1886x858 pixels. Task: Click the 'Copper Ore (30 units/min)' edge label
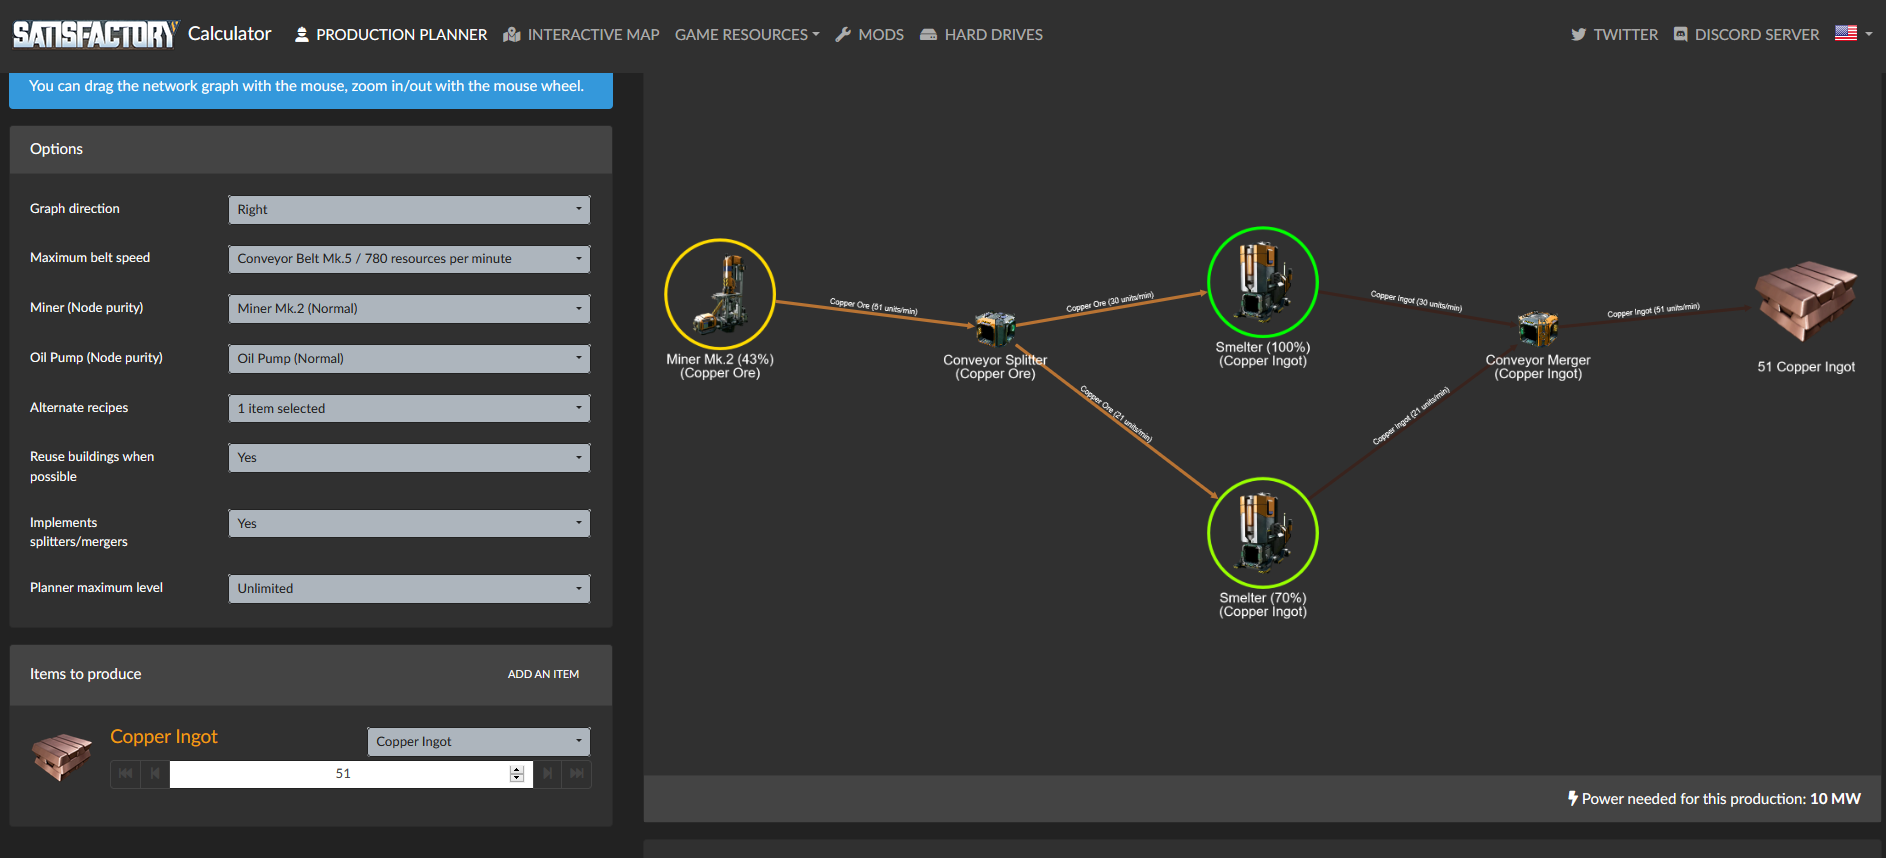coord(1110,302)
